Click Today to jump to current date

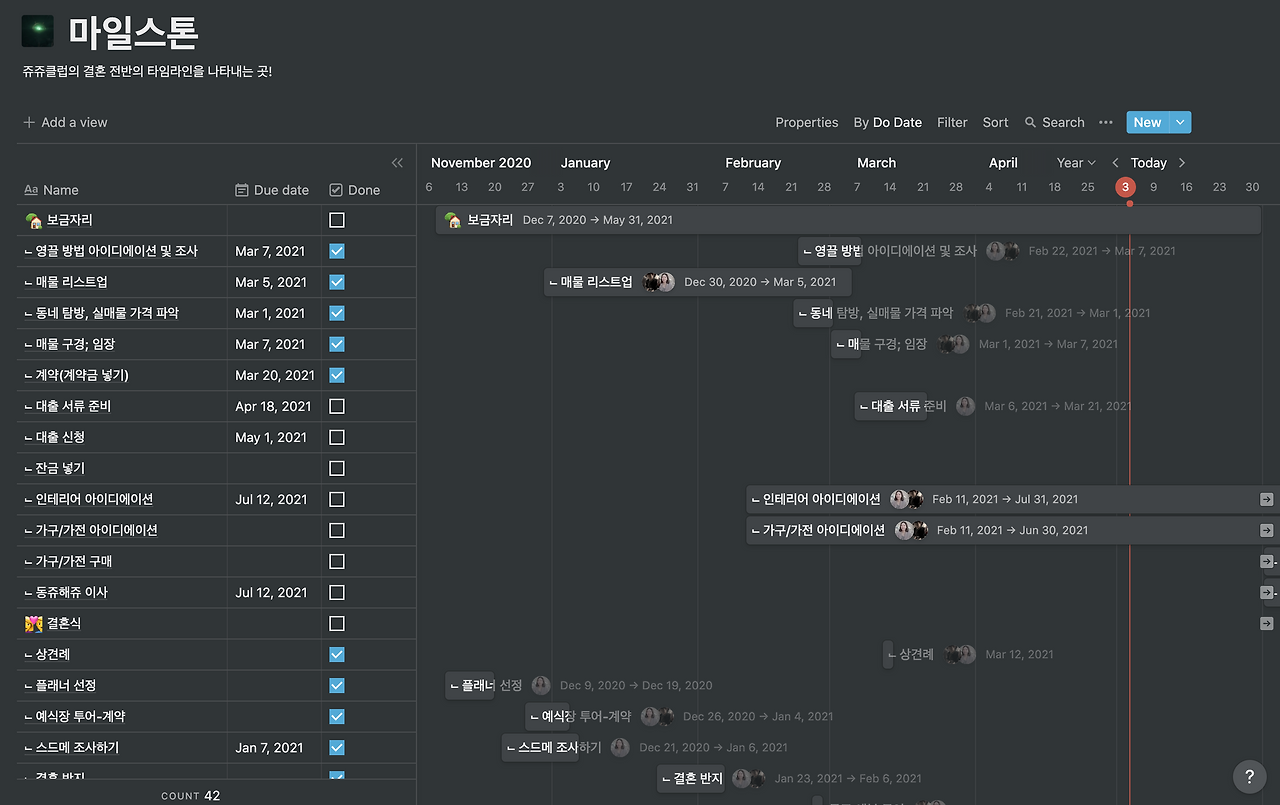(1148, 162)
